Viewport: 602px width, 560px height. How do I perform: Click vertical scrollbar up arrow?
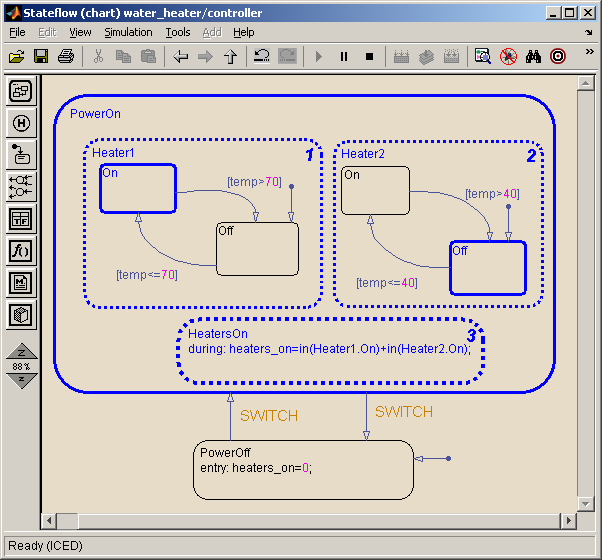coord(585,83)
